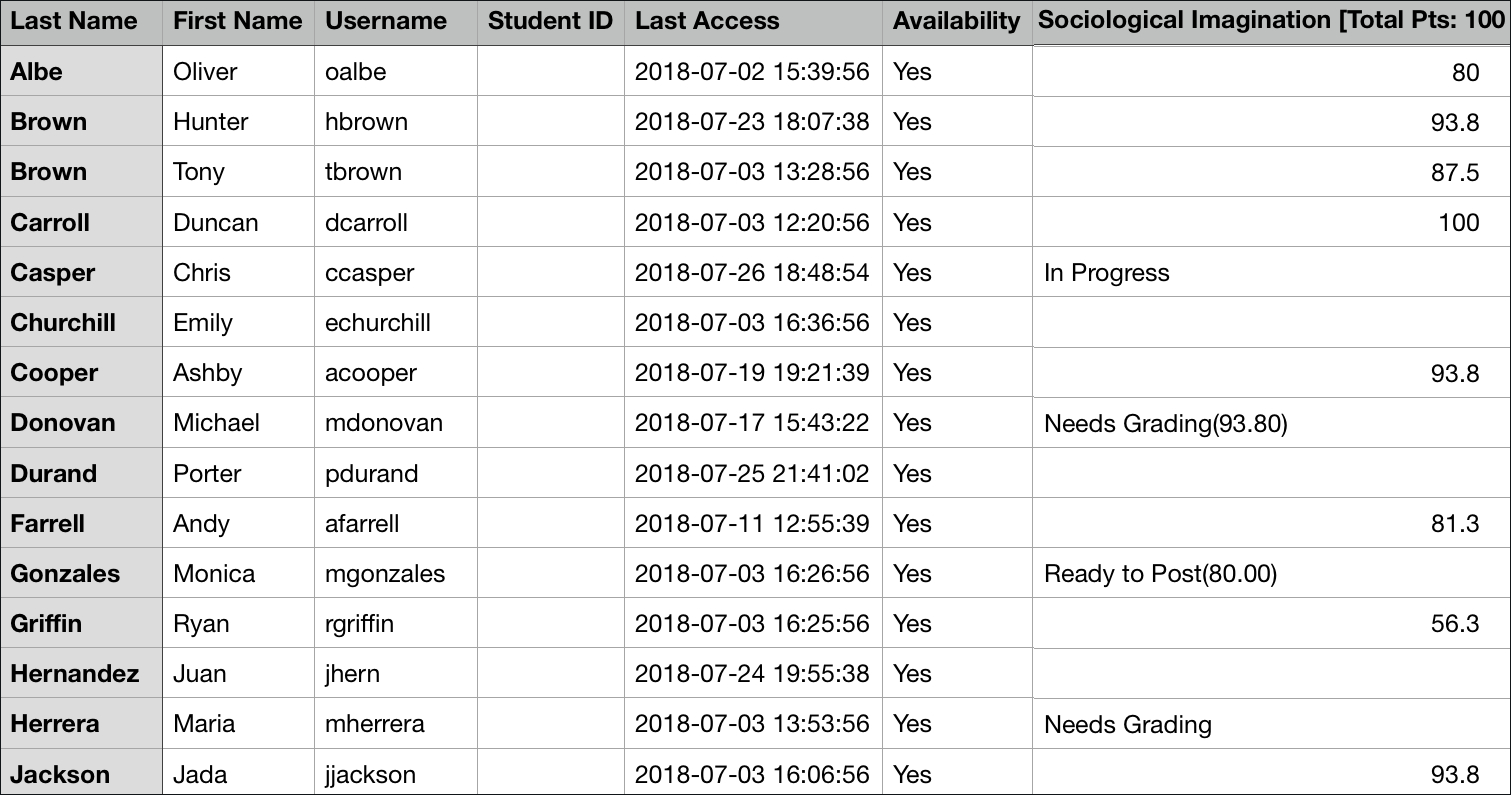Click the username jhern

click(x=352, y=674)
